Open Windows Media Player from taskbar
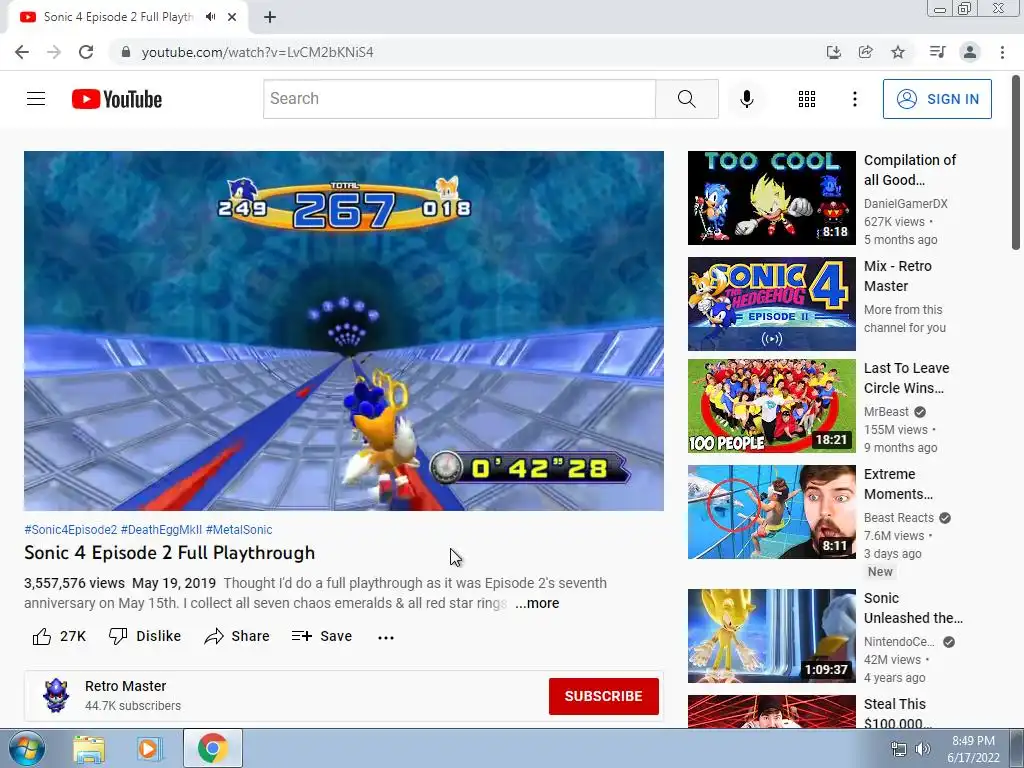Viewport: 1024px width, 768px height. click(x=150, y=749)
